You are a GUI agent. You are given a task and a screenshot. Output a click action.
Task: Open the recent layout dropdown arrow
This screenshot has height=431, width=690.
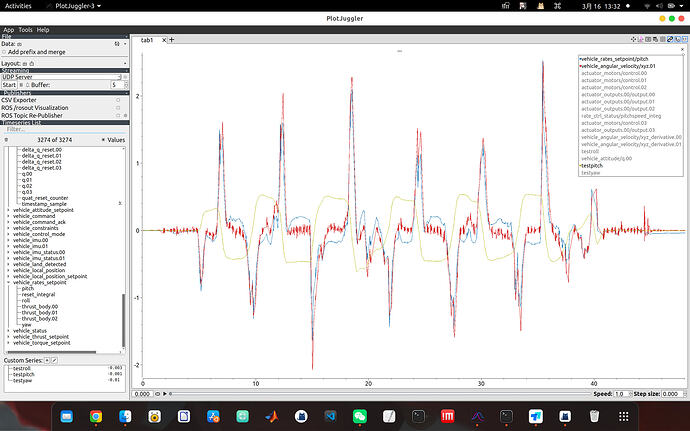coord(125,63)
